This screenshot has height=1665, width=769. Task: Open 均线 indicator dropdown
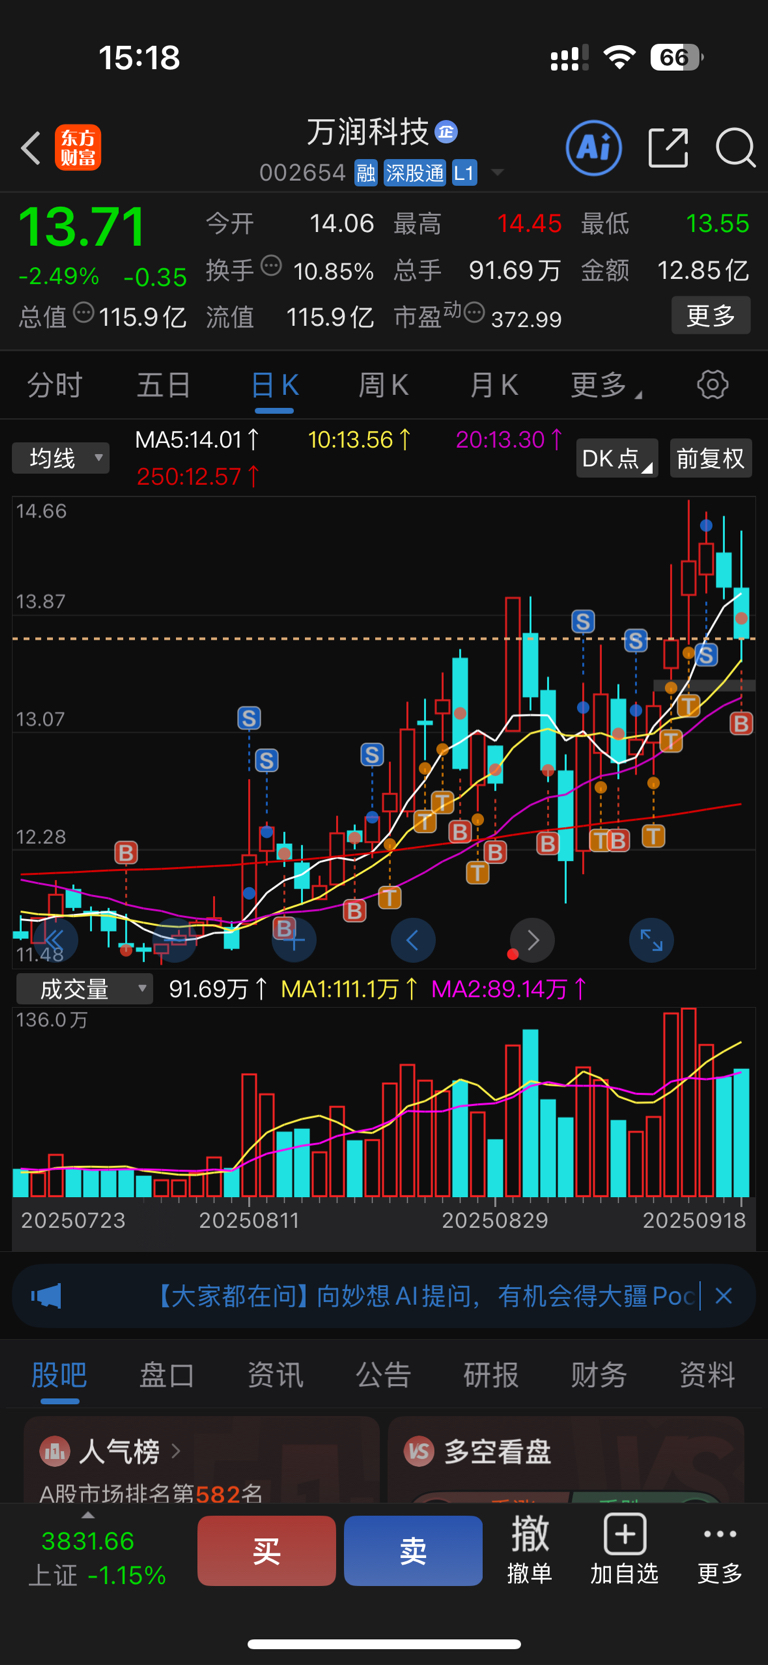point(61,458)
